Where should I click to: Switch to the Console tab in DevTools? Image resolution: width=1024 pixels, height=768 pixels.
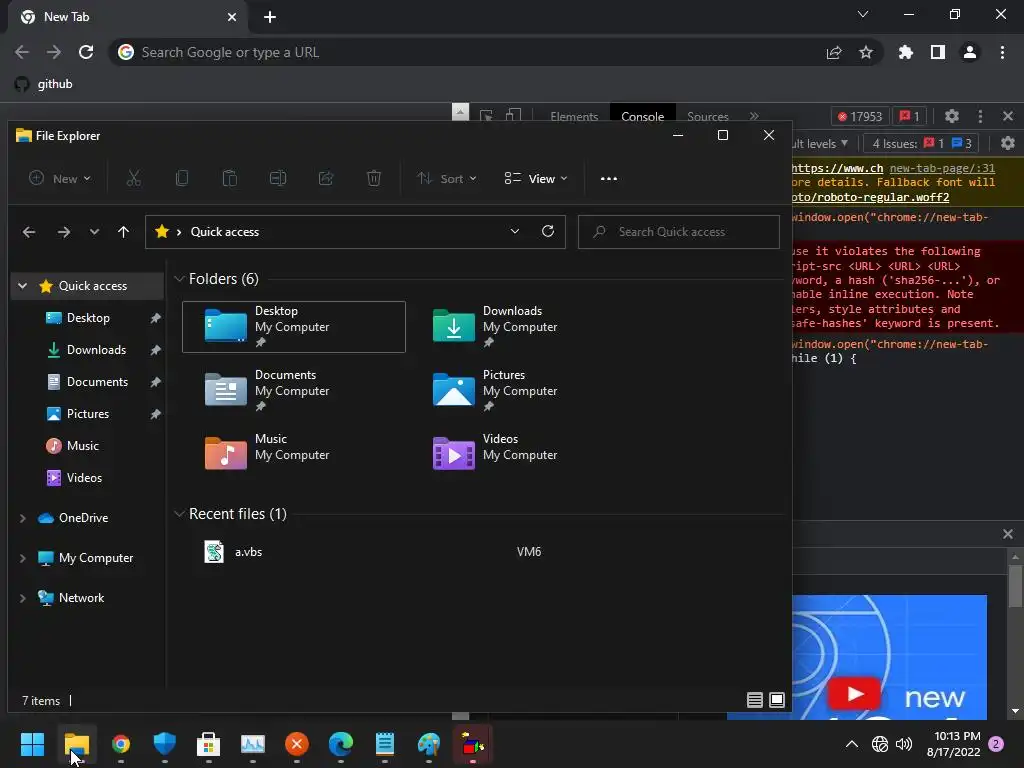(643, 116)
